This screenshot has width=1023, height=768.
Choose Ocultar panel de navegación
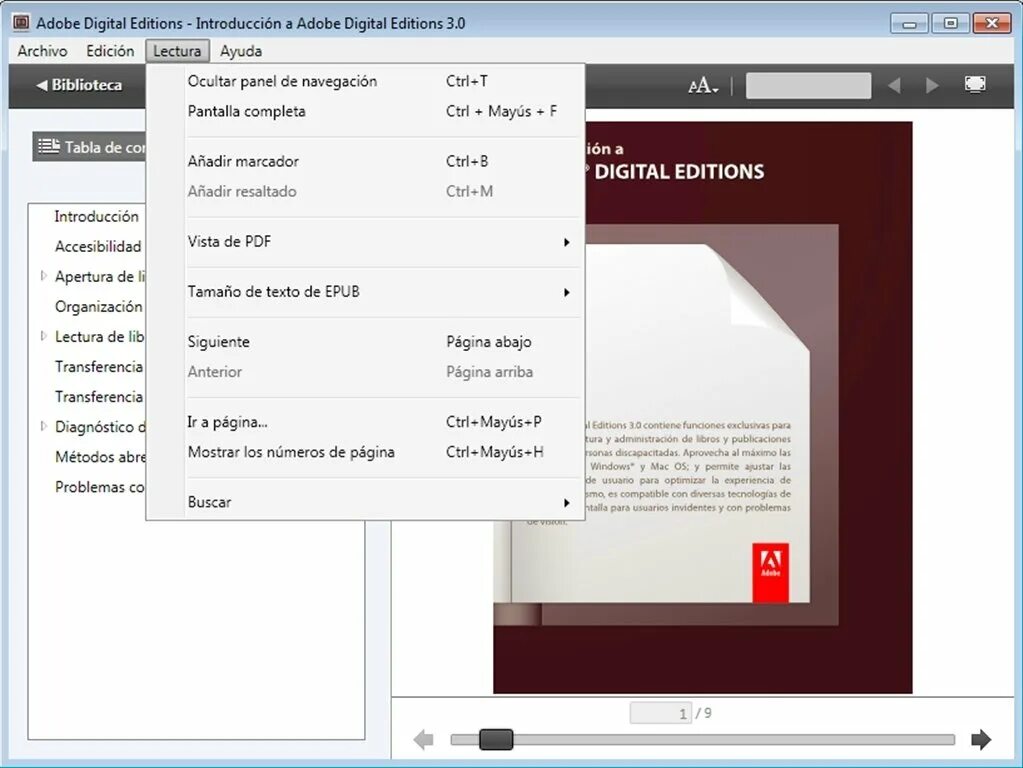(x=365, y=82)
